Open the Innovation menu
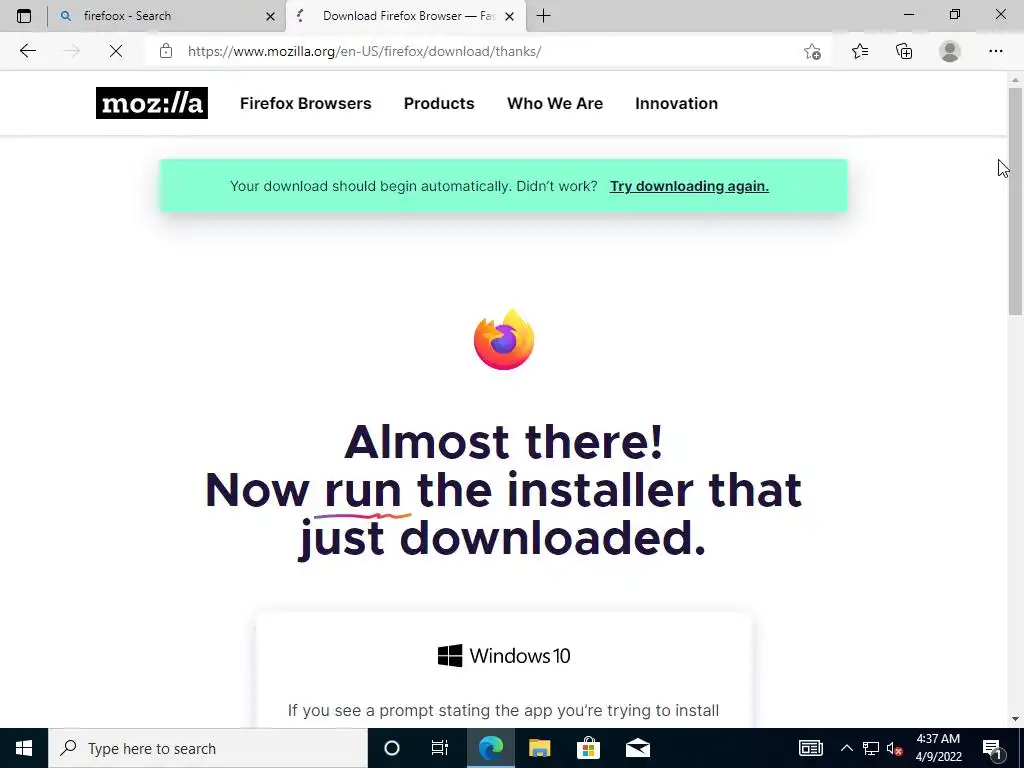1024x768 pixels. point(677,103)
